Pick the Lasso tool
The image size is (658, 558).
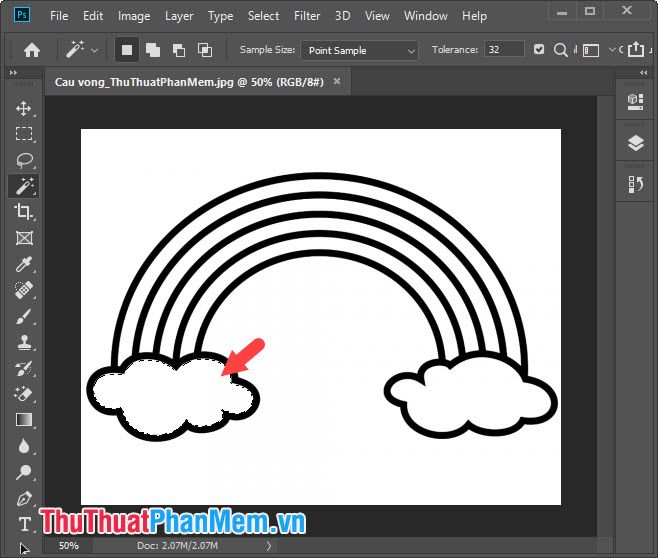coord(24,160)
